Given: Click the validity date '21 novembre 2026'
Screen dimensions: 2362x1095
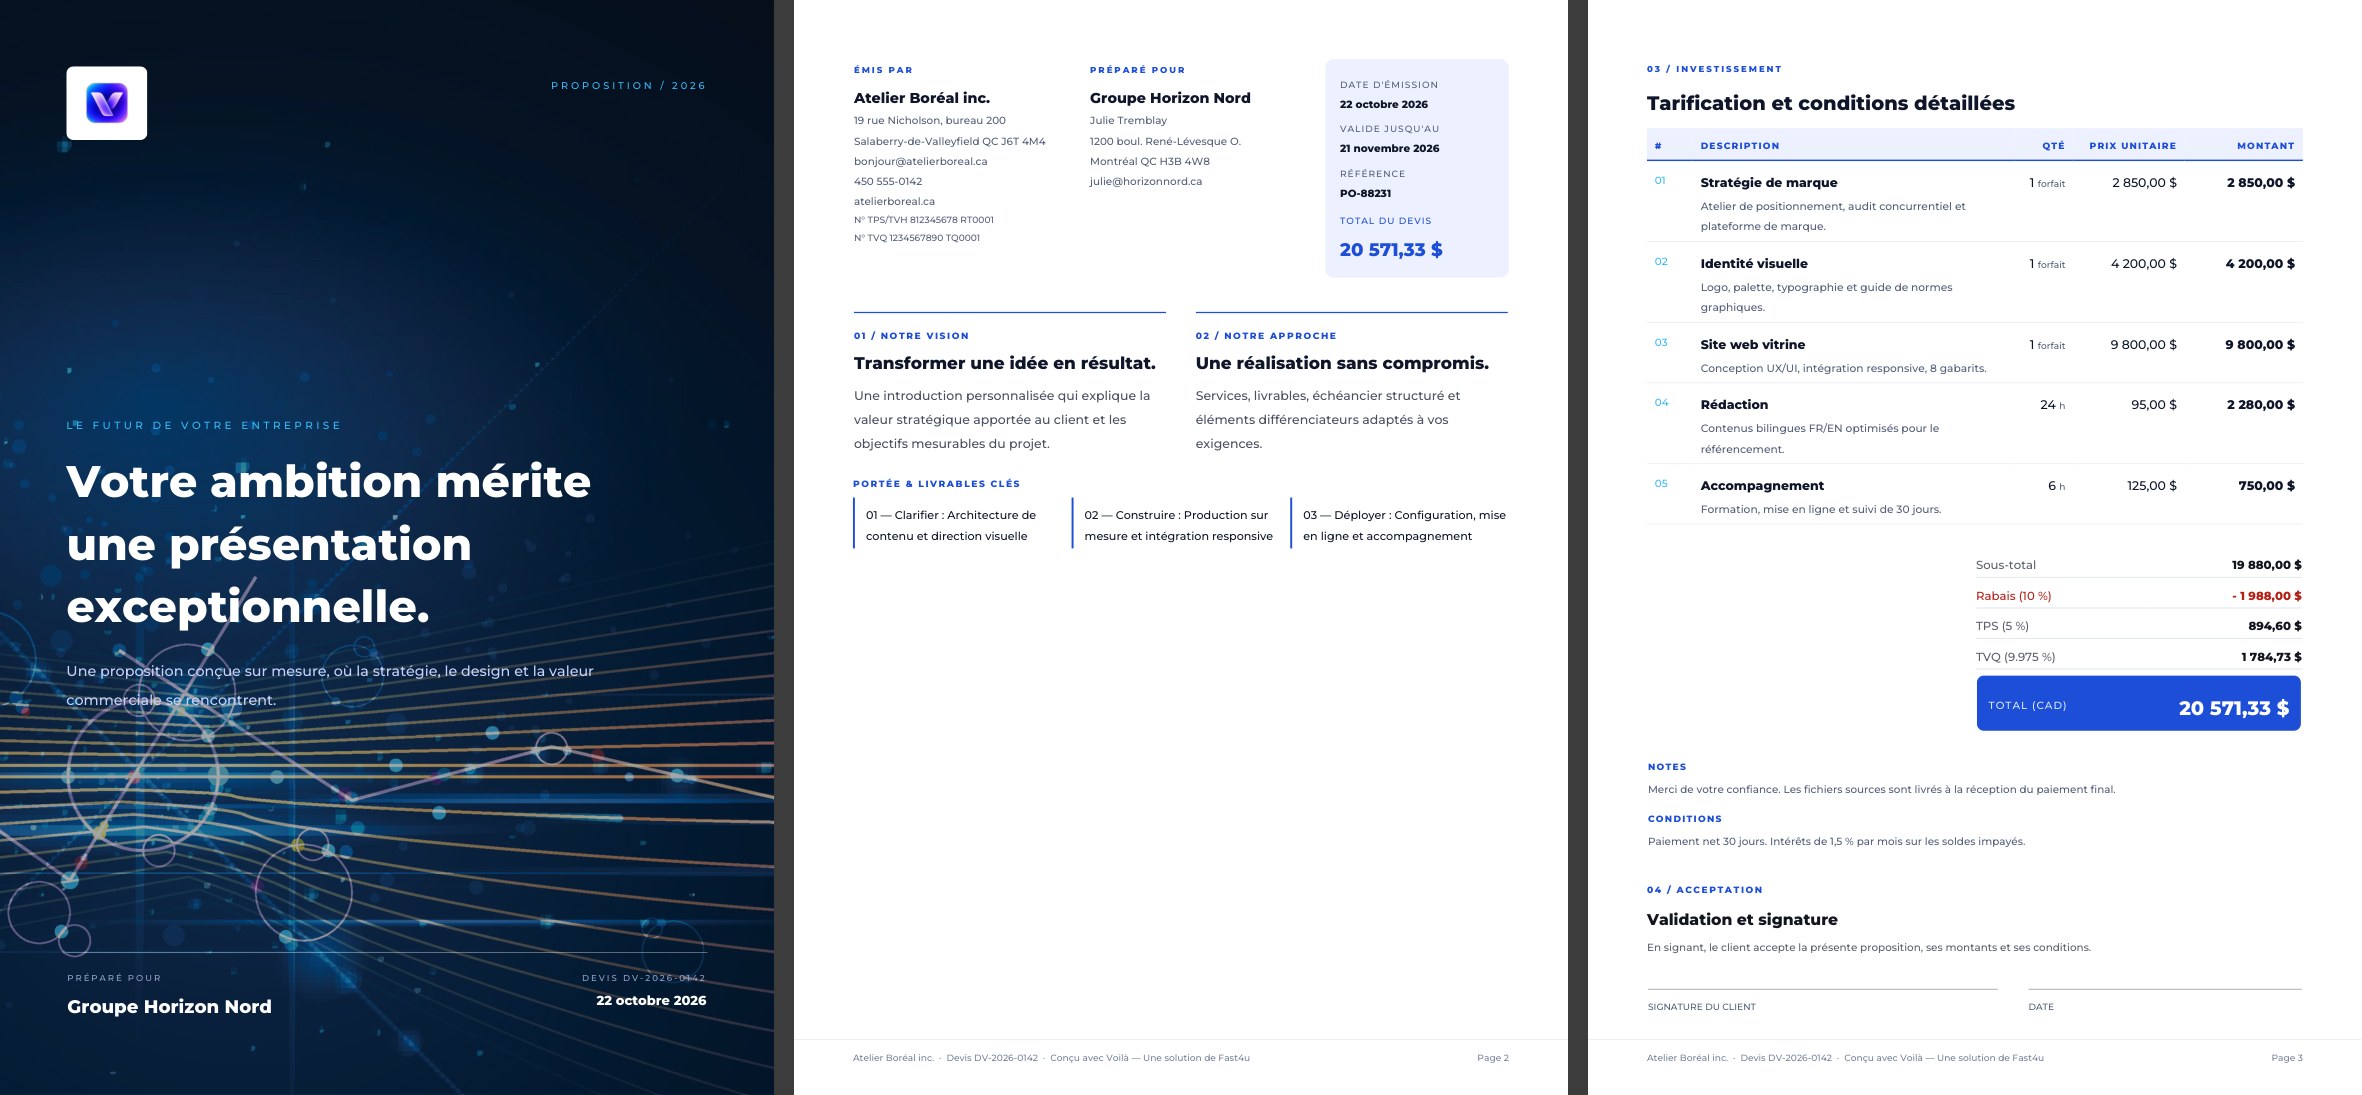Looking at the screenshot, I should (x=1390, y=148).
